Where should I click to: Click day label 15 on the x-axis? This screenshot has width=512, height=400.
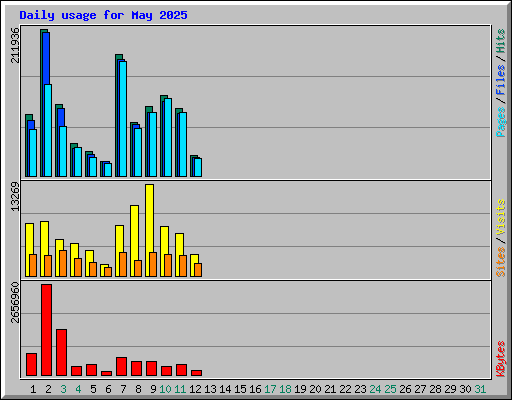pyautogui.click(x=240, y=389)
